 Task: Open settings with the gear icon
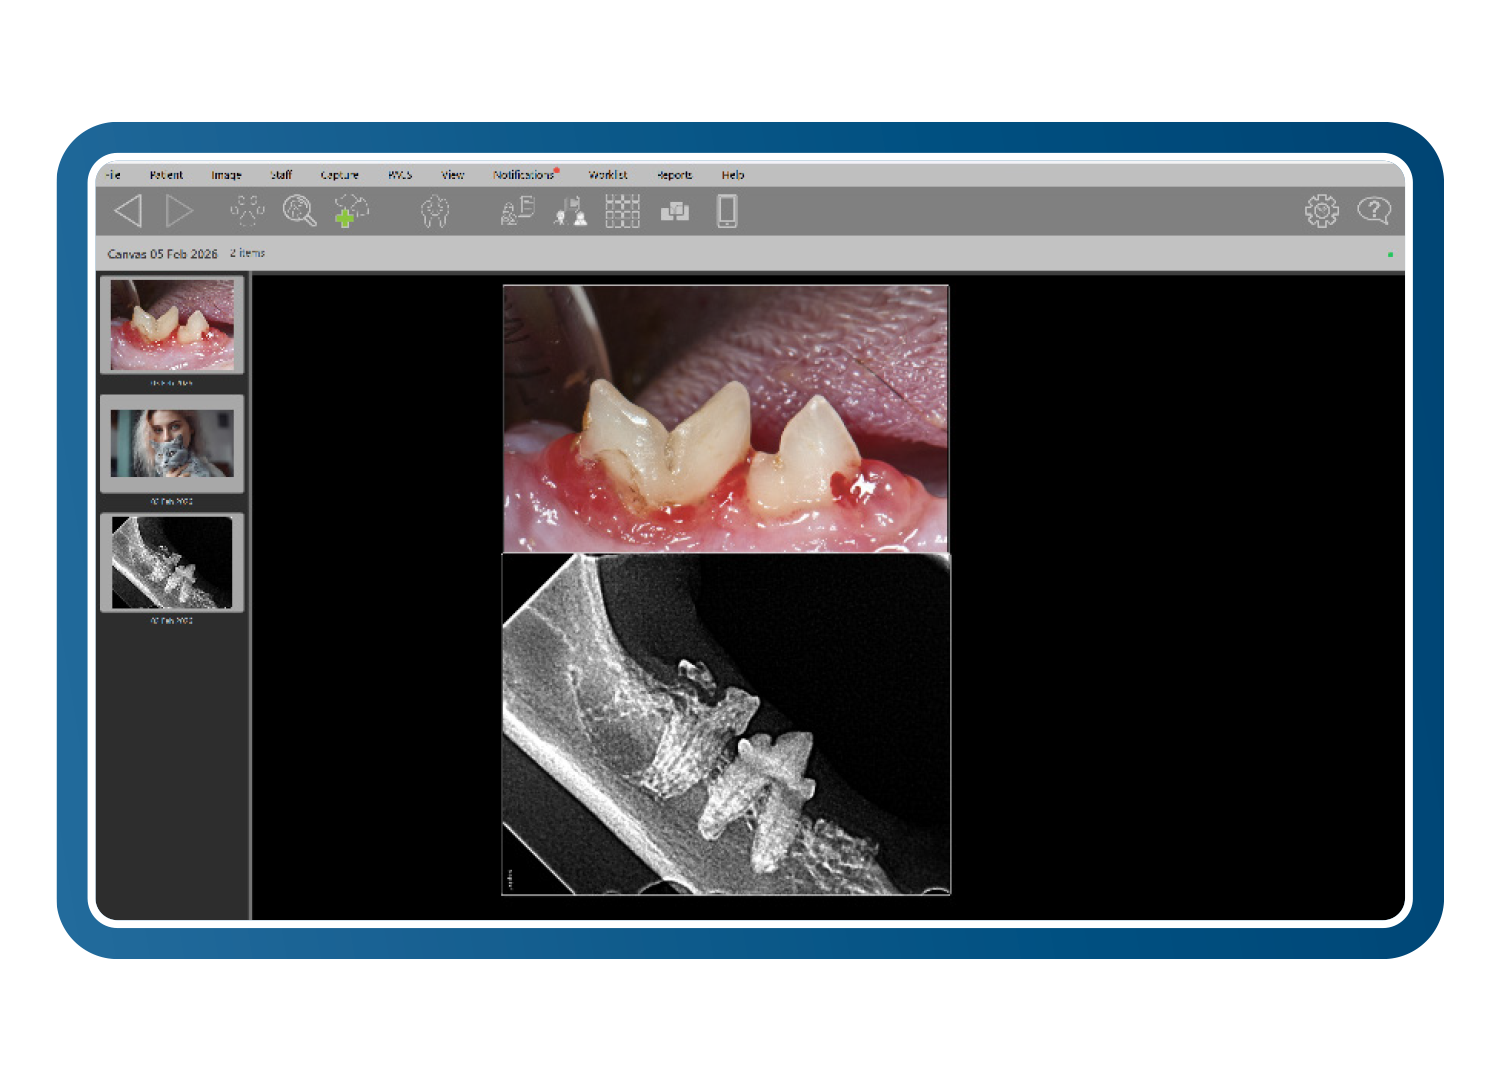click(1321, 211)
